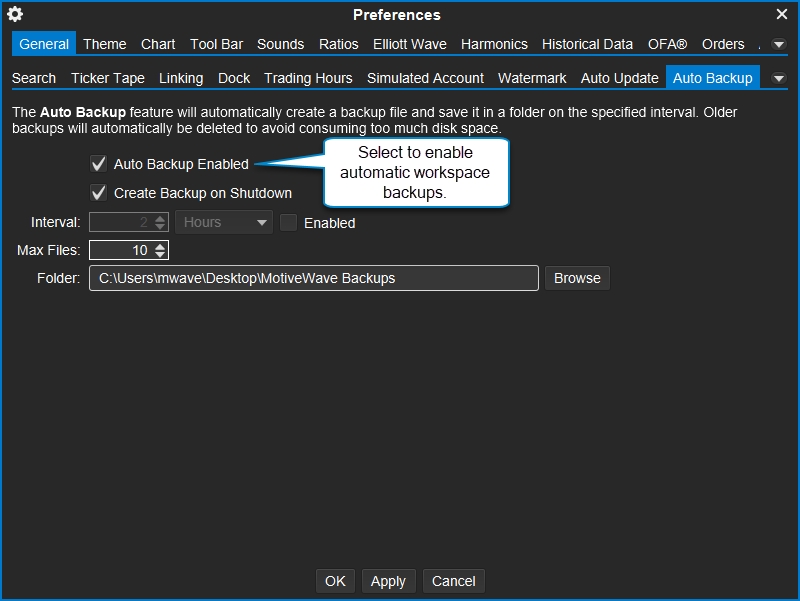Open the Hours interval unit dropdown

(x=224, y=223)
